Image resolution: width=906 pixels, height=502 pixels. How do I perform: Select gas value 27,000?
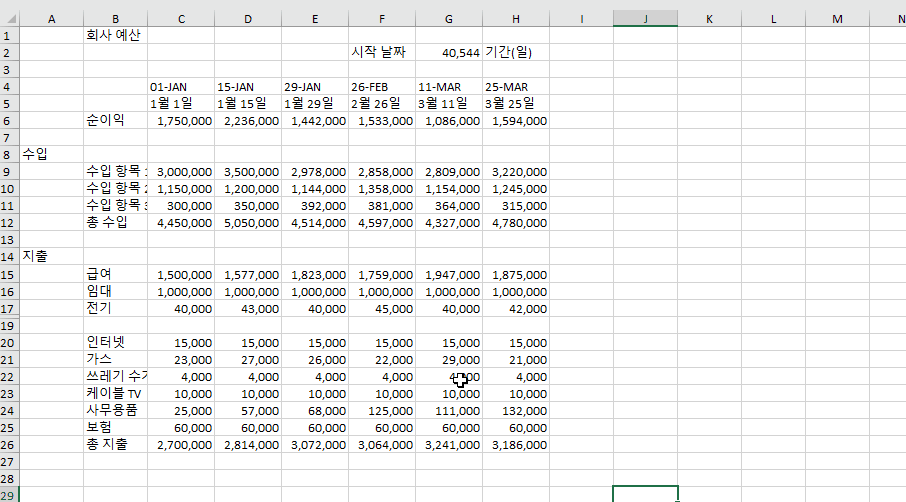tap(248, 359)
